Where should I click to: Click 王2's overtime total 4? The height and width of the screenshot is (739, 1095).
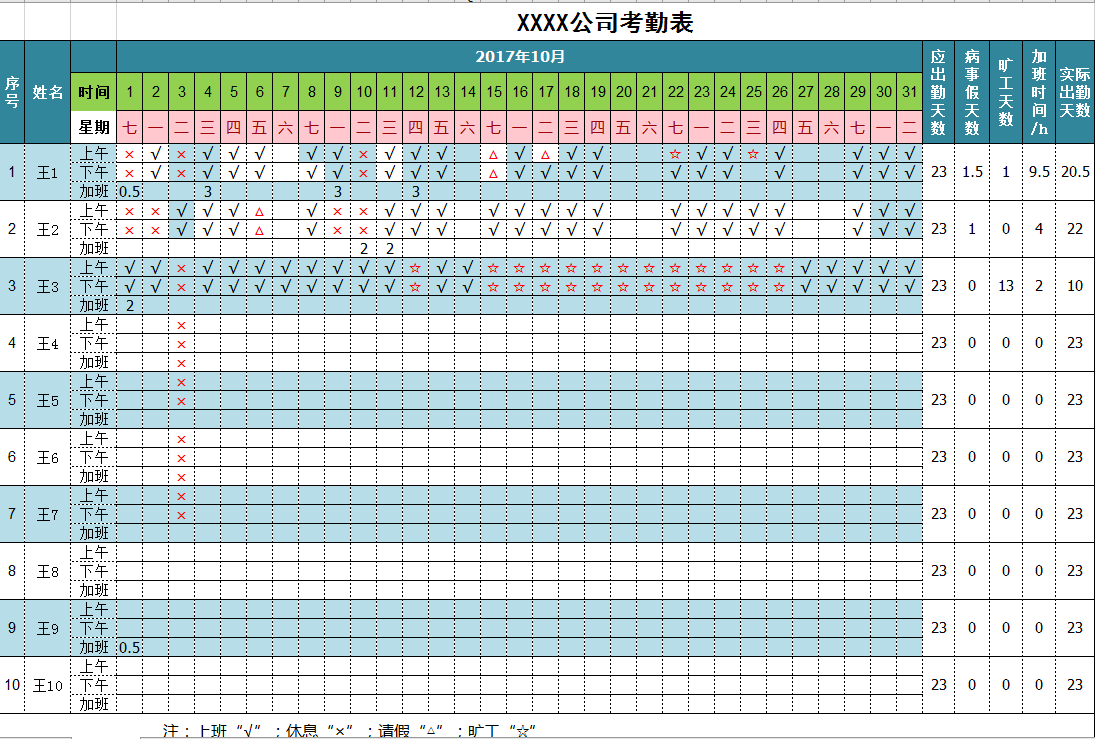tap(1039, 229)
